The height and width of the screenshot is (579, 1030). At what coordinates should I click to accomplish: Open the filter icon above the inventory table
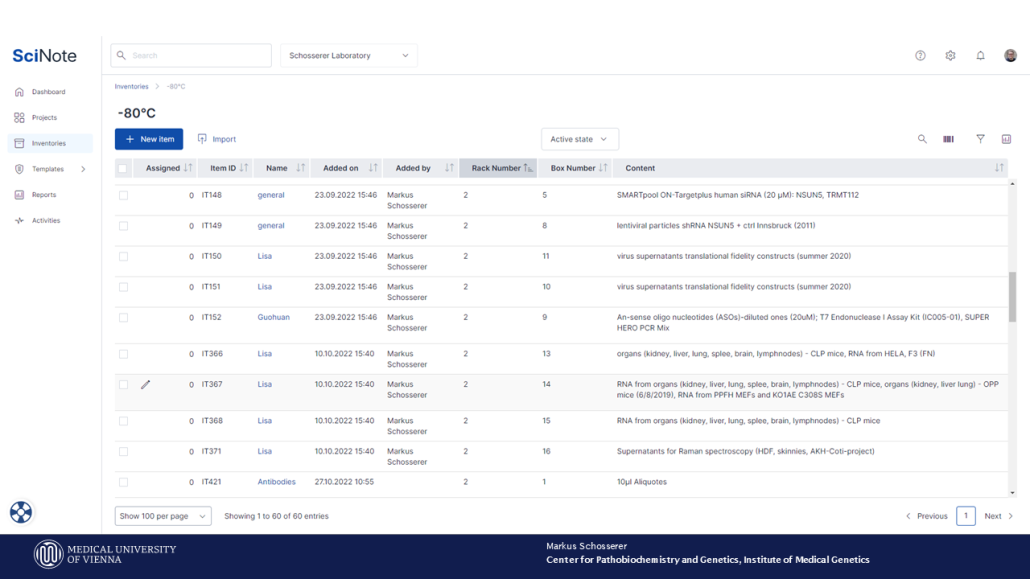(x=980, y=139)
